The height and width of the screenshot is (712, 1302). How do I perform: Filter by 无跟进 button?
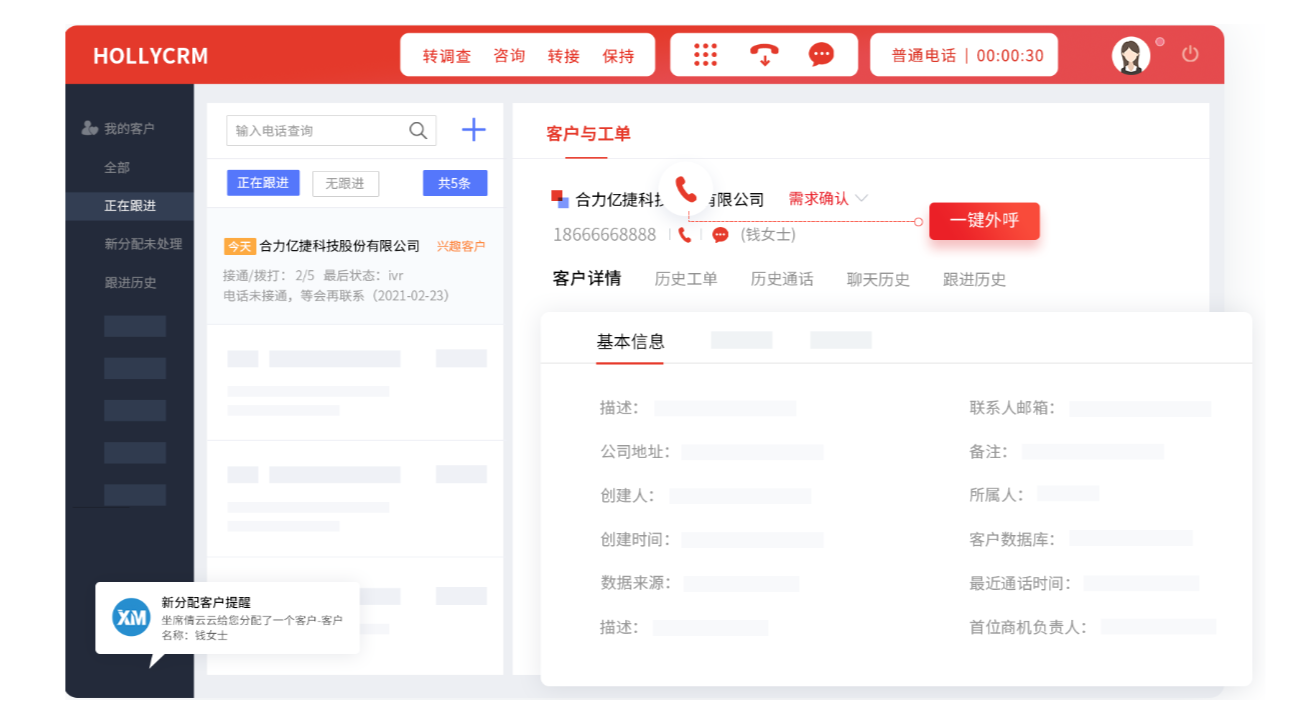tap(345, 183)
